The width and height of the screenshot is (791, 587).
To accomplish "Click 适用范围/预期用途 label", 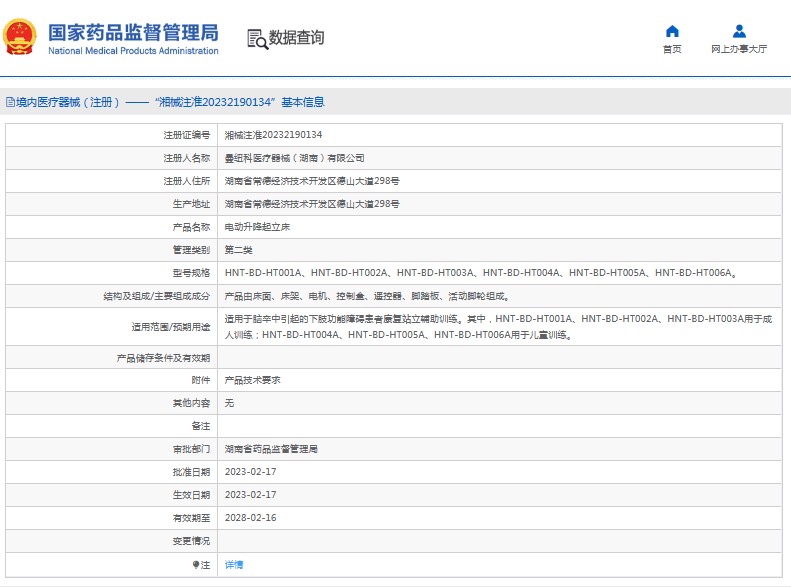I will 171,327.
